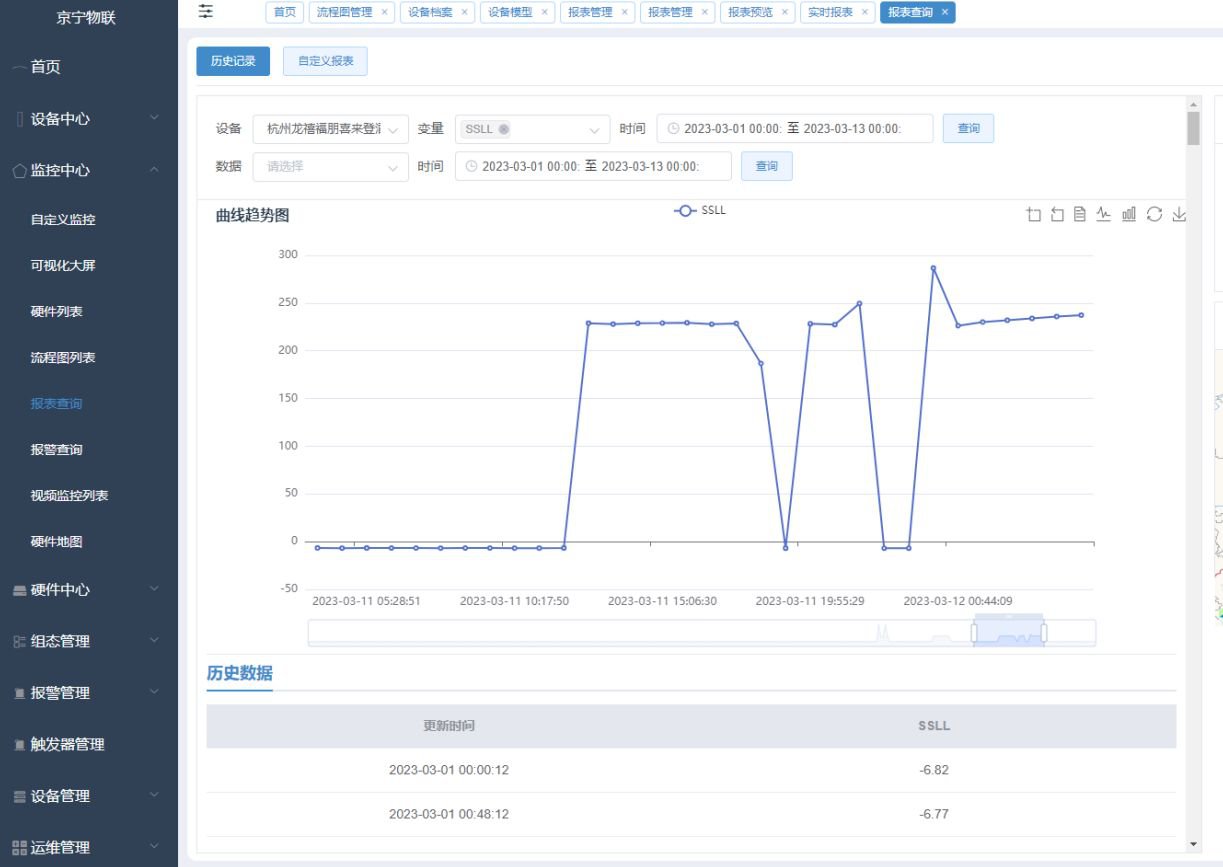This screenshot has width=1223, height=867.
Task: Click 查询 button beside the variable time range
Action: point(968,129)
